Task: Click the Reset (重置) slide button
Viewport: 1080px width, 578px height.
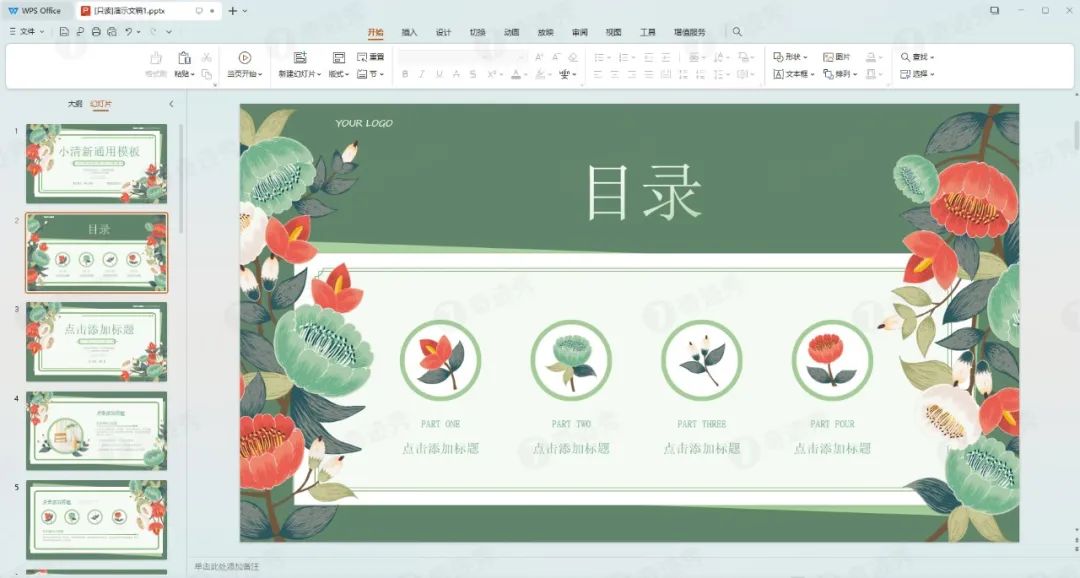Action: pos(370,57)
